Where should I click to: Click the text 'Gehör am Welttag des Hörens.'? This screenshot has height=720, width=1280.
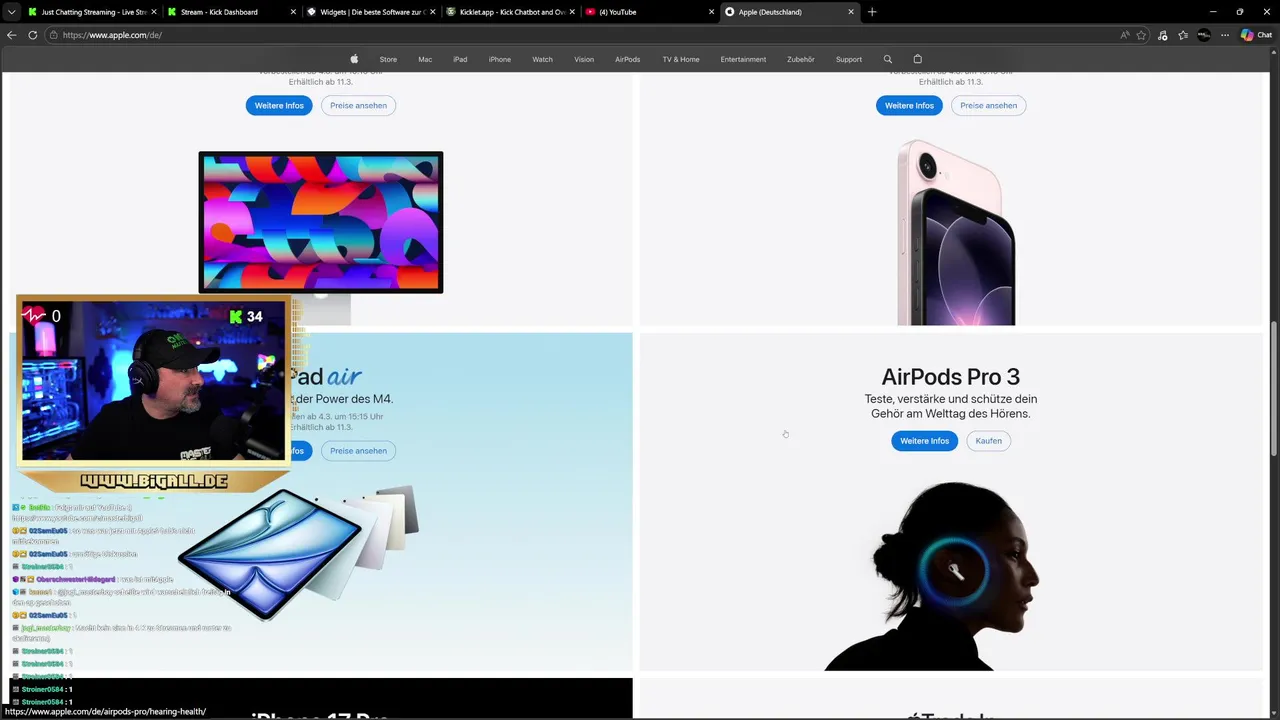pos(950,413)
